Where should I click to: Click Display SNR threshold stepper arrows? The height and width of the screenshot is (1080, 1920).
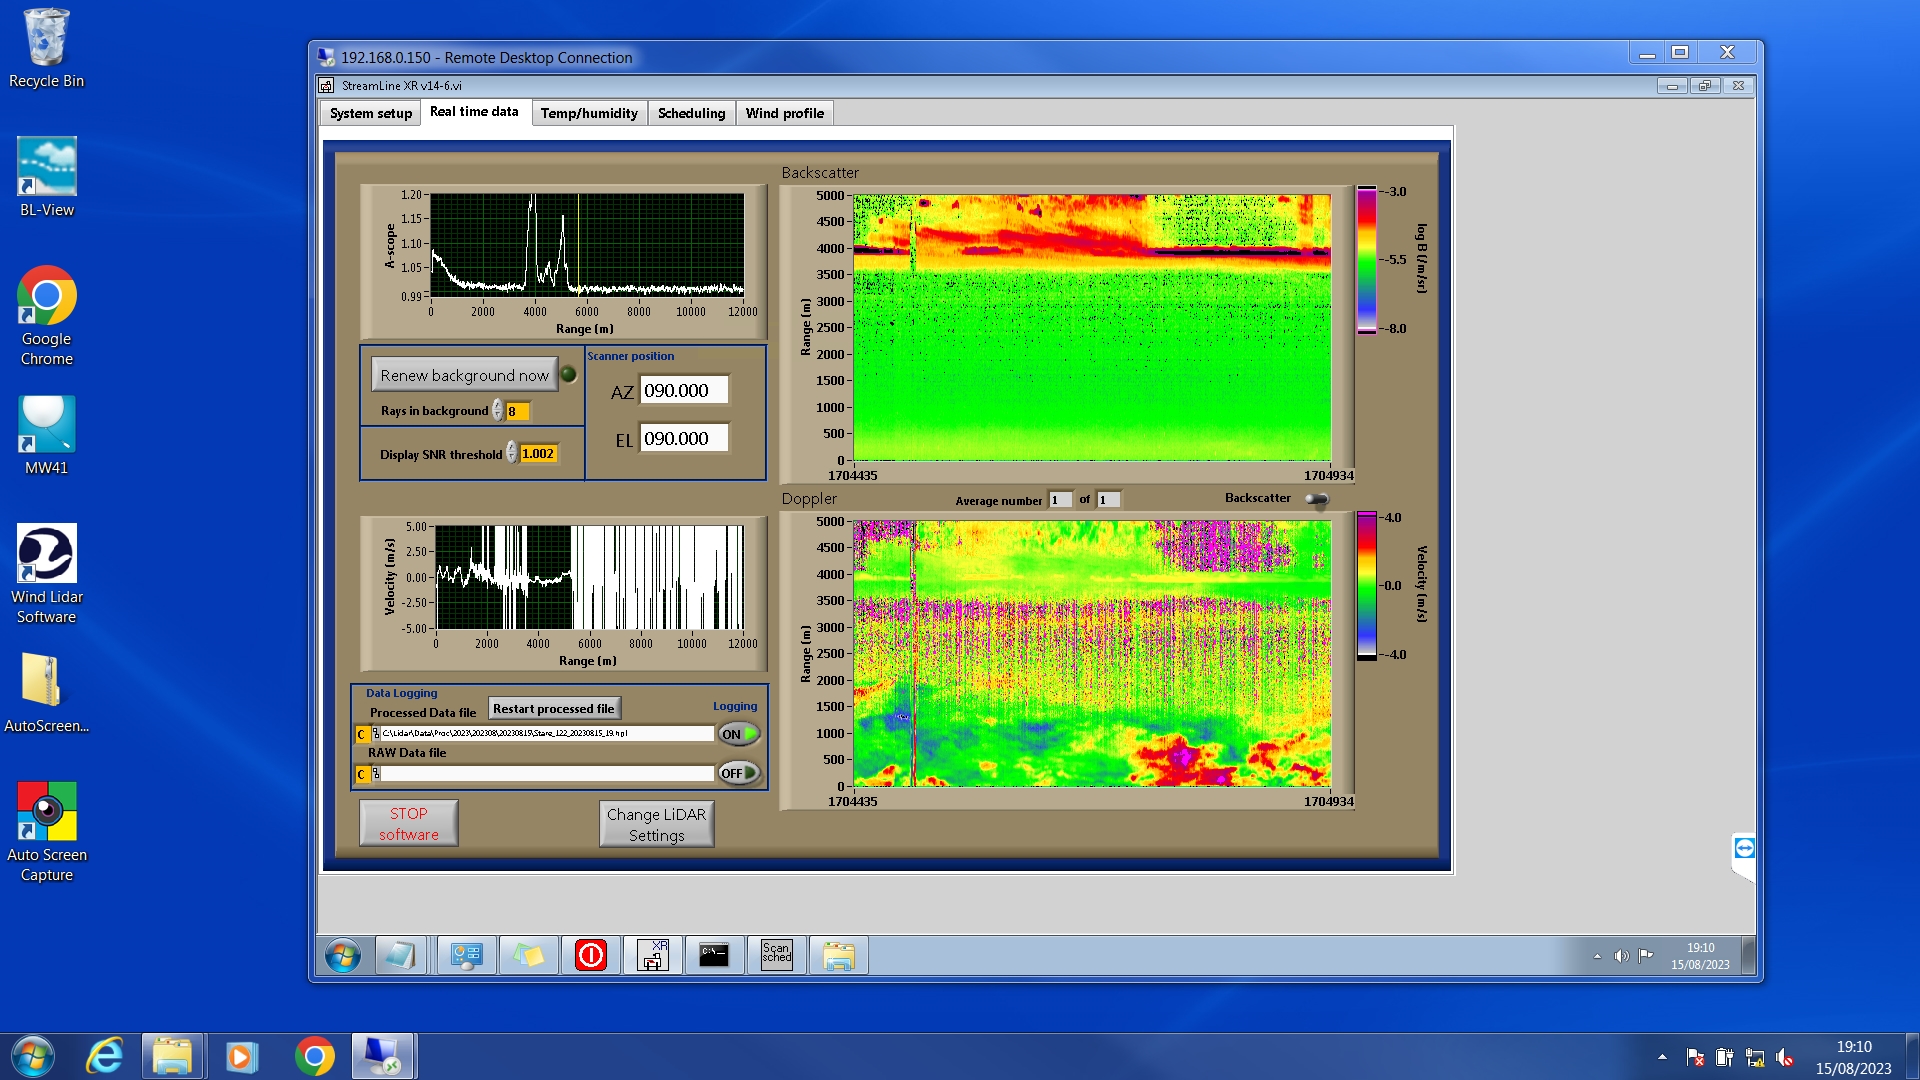coord(511,453)
